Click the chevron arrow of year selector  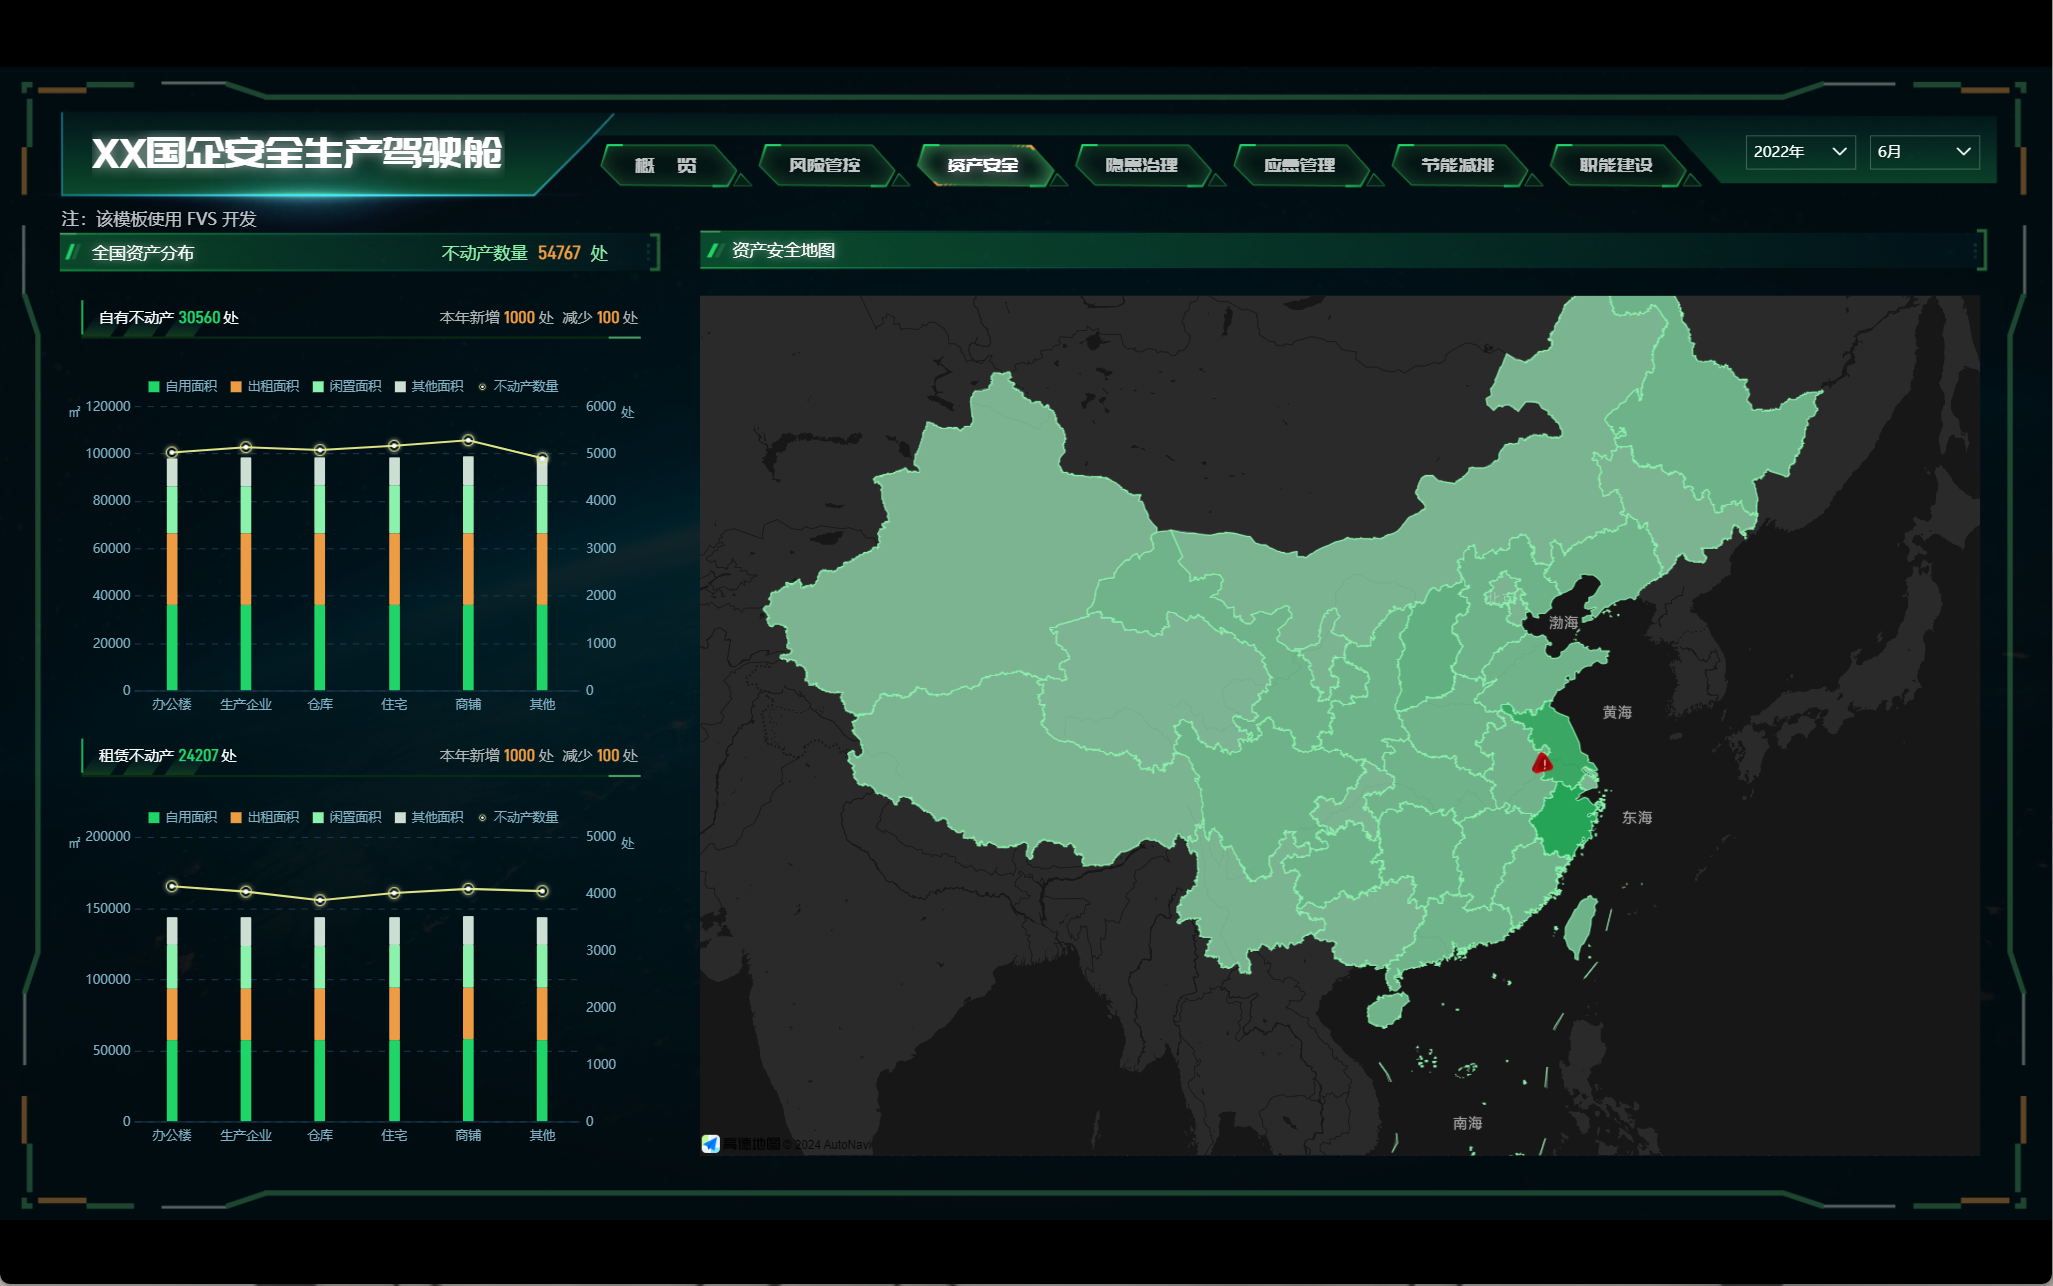[x=1838, y=151]
